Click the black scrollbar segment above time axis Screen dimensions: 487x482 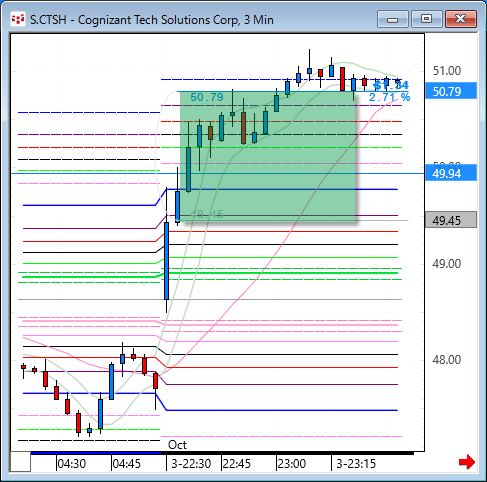click(288, 453)
